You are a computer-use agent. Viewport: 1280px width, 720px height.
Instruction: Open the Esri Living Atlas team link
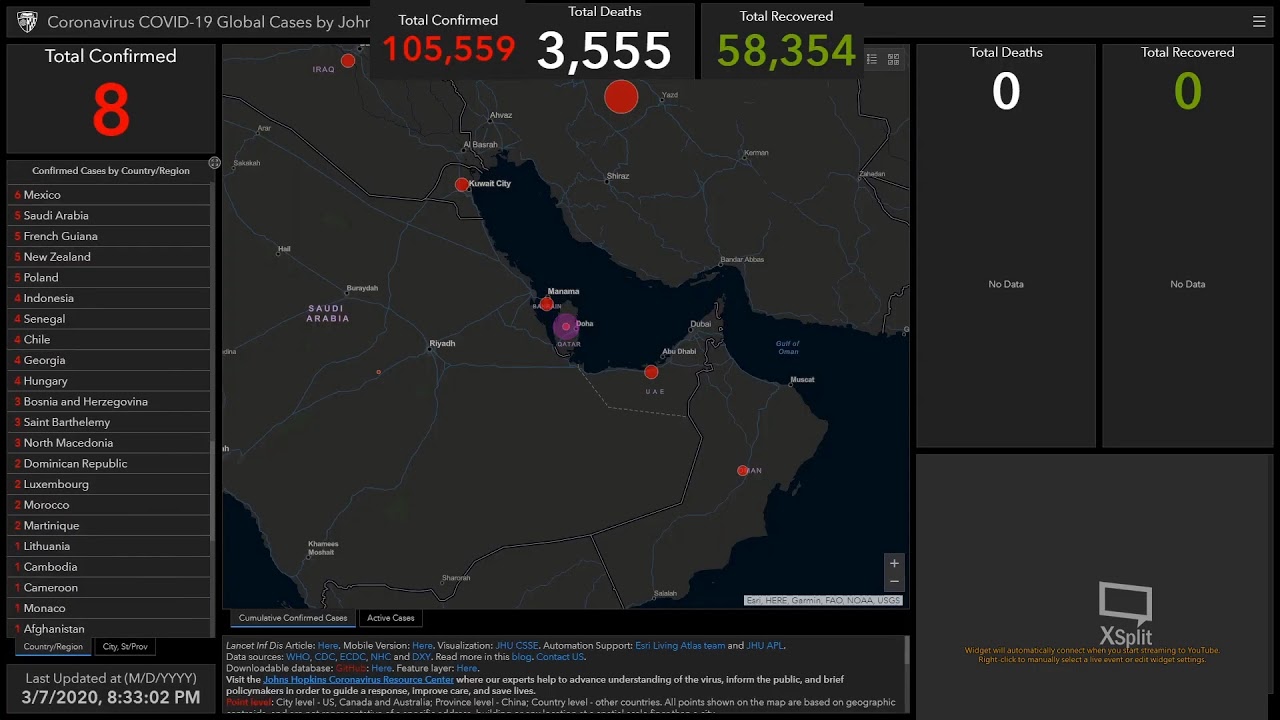tap(680, 646)
